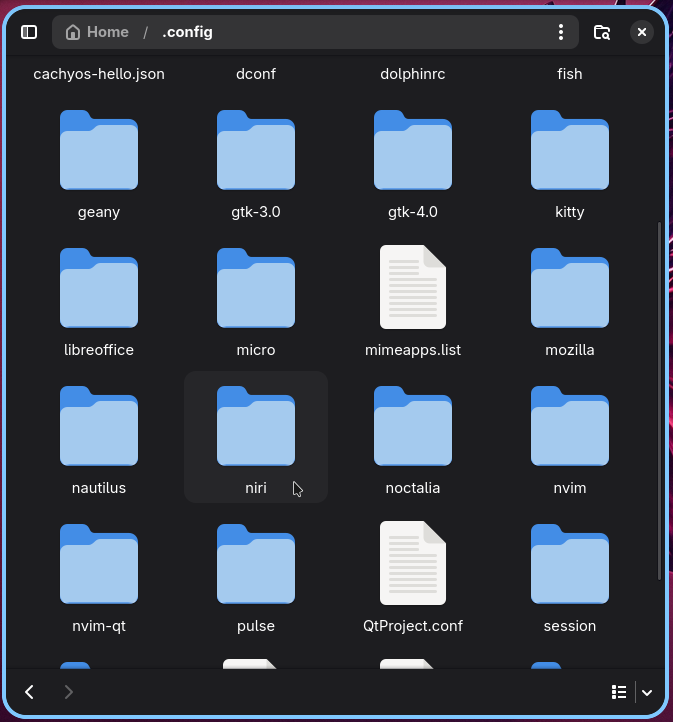Click the fish label
673x722 pixels.
coord(570,74)
